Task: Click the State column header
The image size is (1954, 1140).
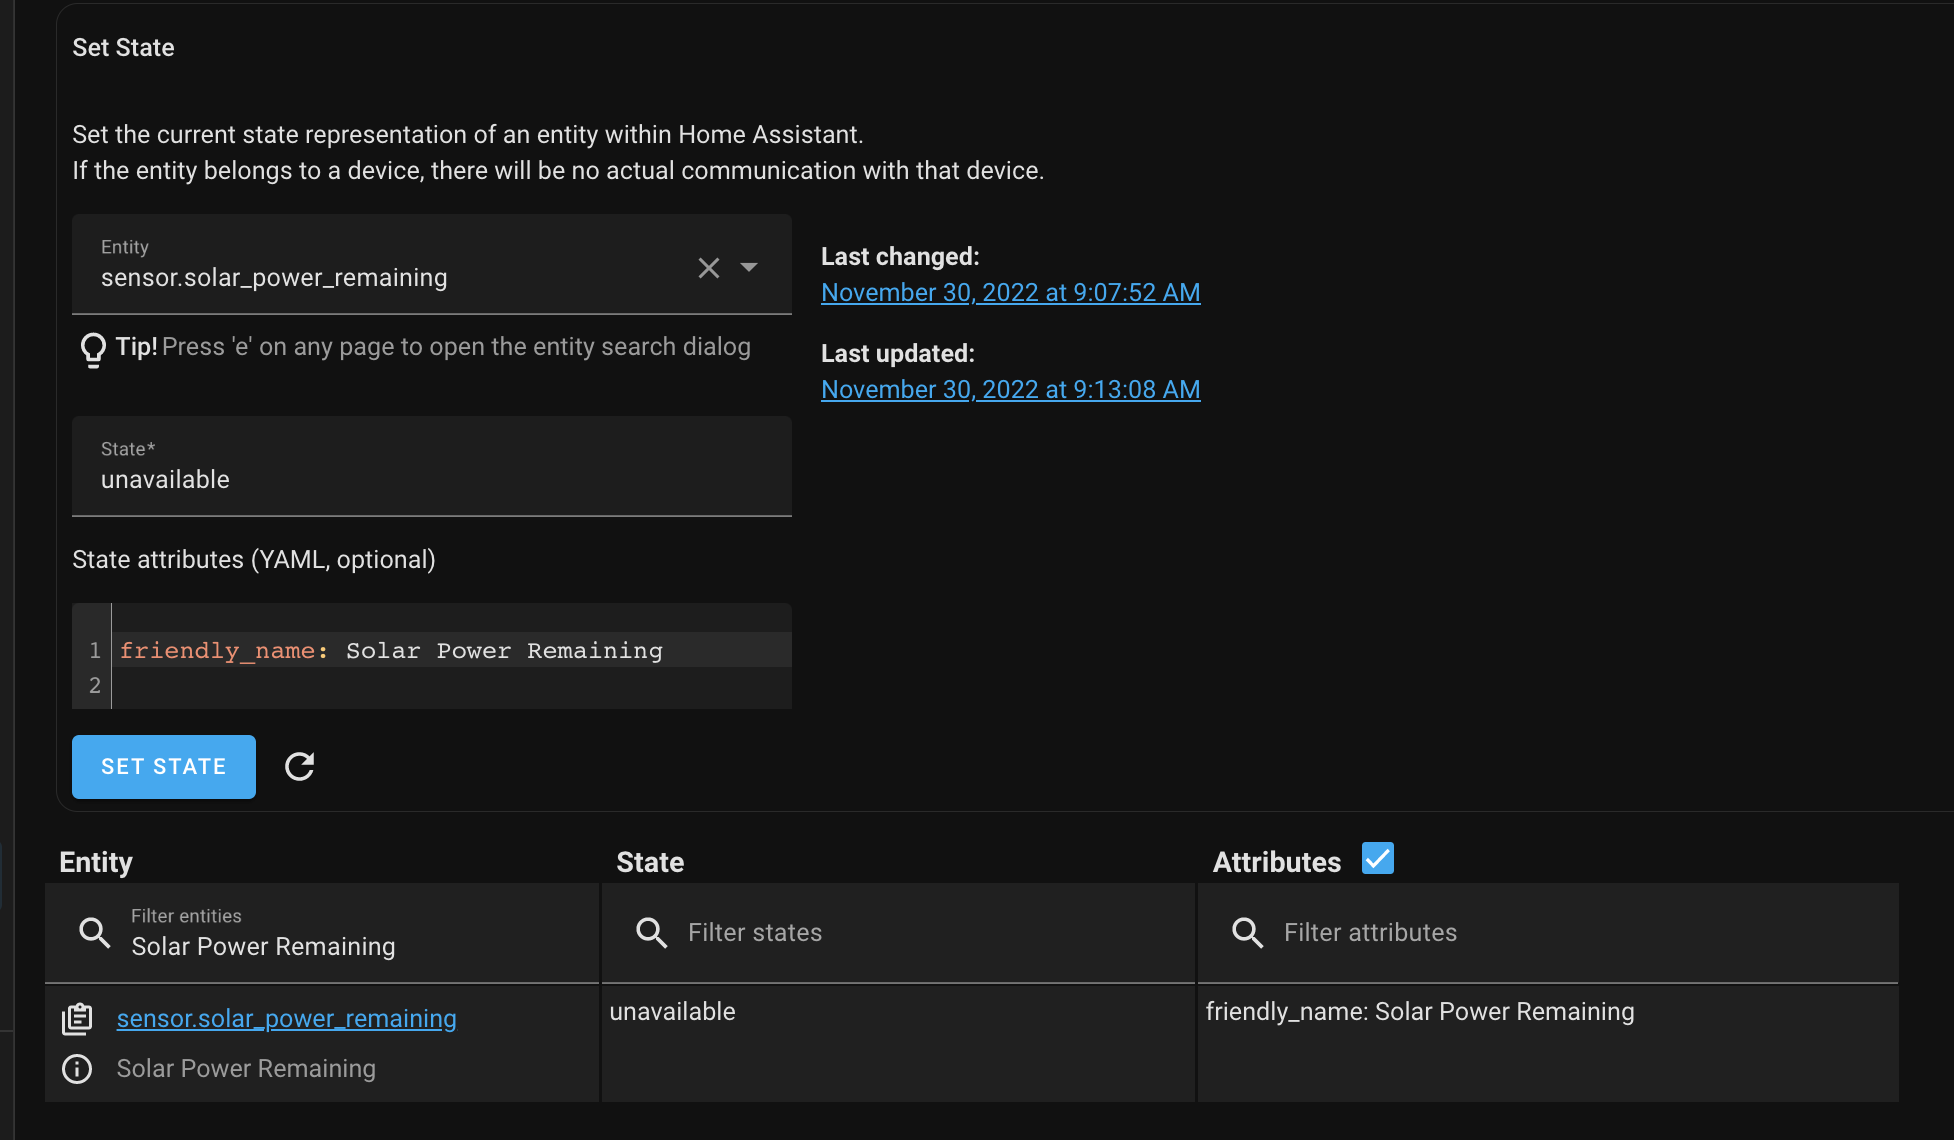Action: pos(650,862)
